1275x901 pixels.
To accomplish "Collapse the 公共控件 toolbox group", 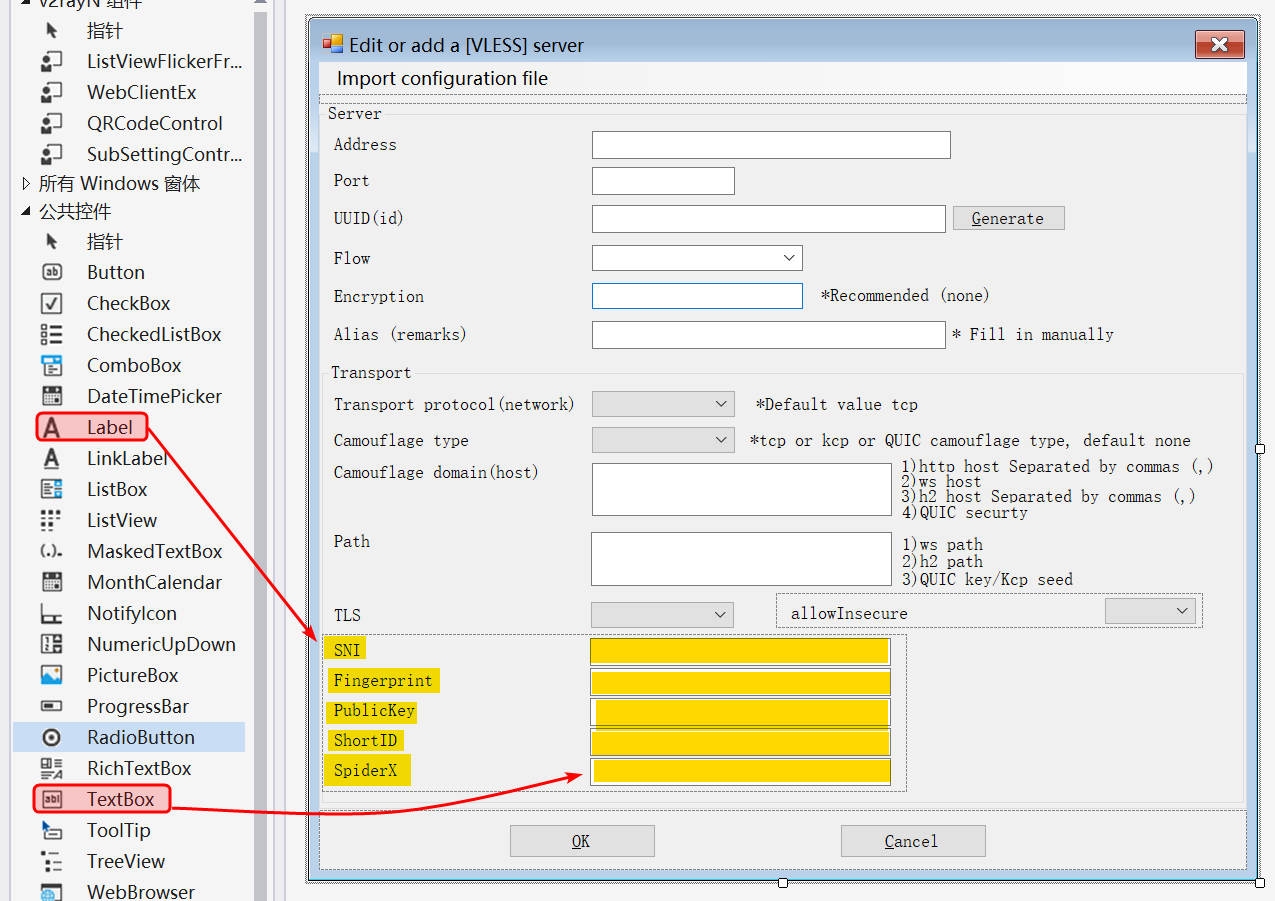I will click(x=26, y=212).
